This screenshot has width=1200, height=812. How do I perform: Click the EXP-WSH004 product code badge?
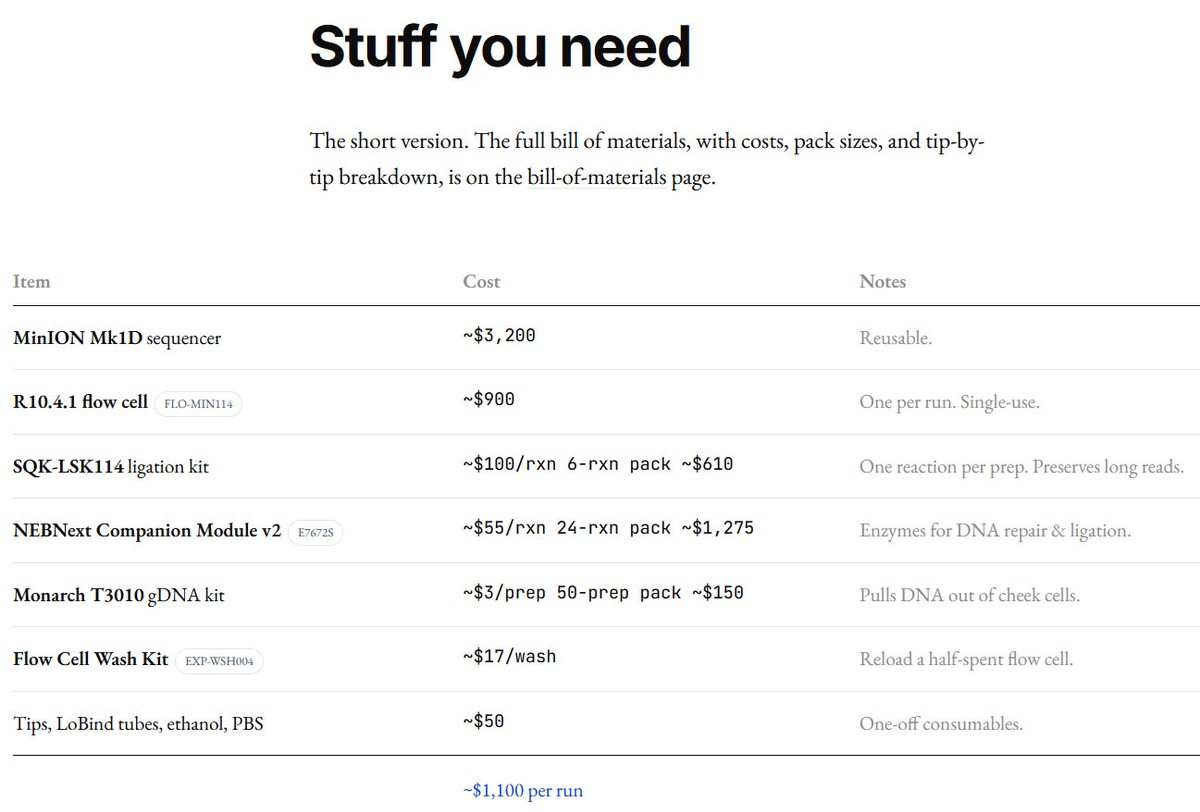[218, 660]
